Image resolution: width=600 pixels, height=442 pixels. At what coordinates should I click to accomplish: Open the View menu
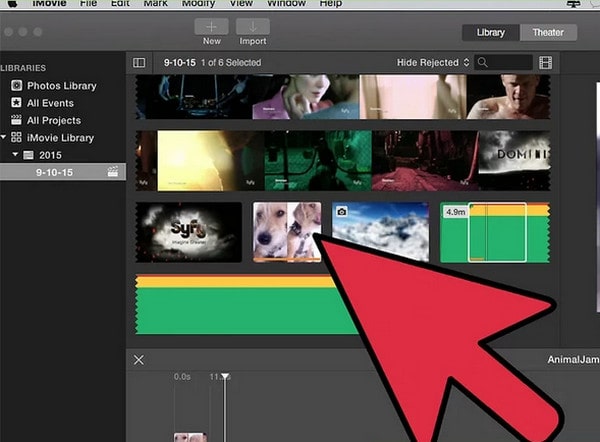pyautogui.click(x=241, y=3)
